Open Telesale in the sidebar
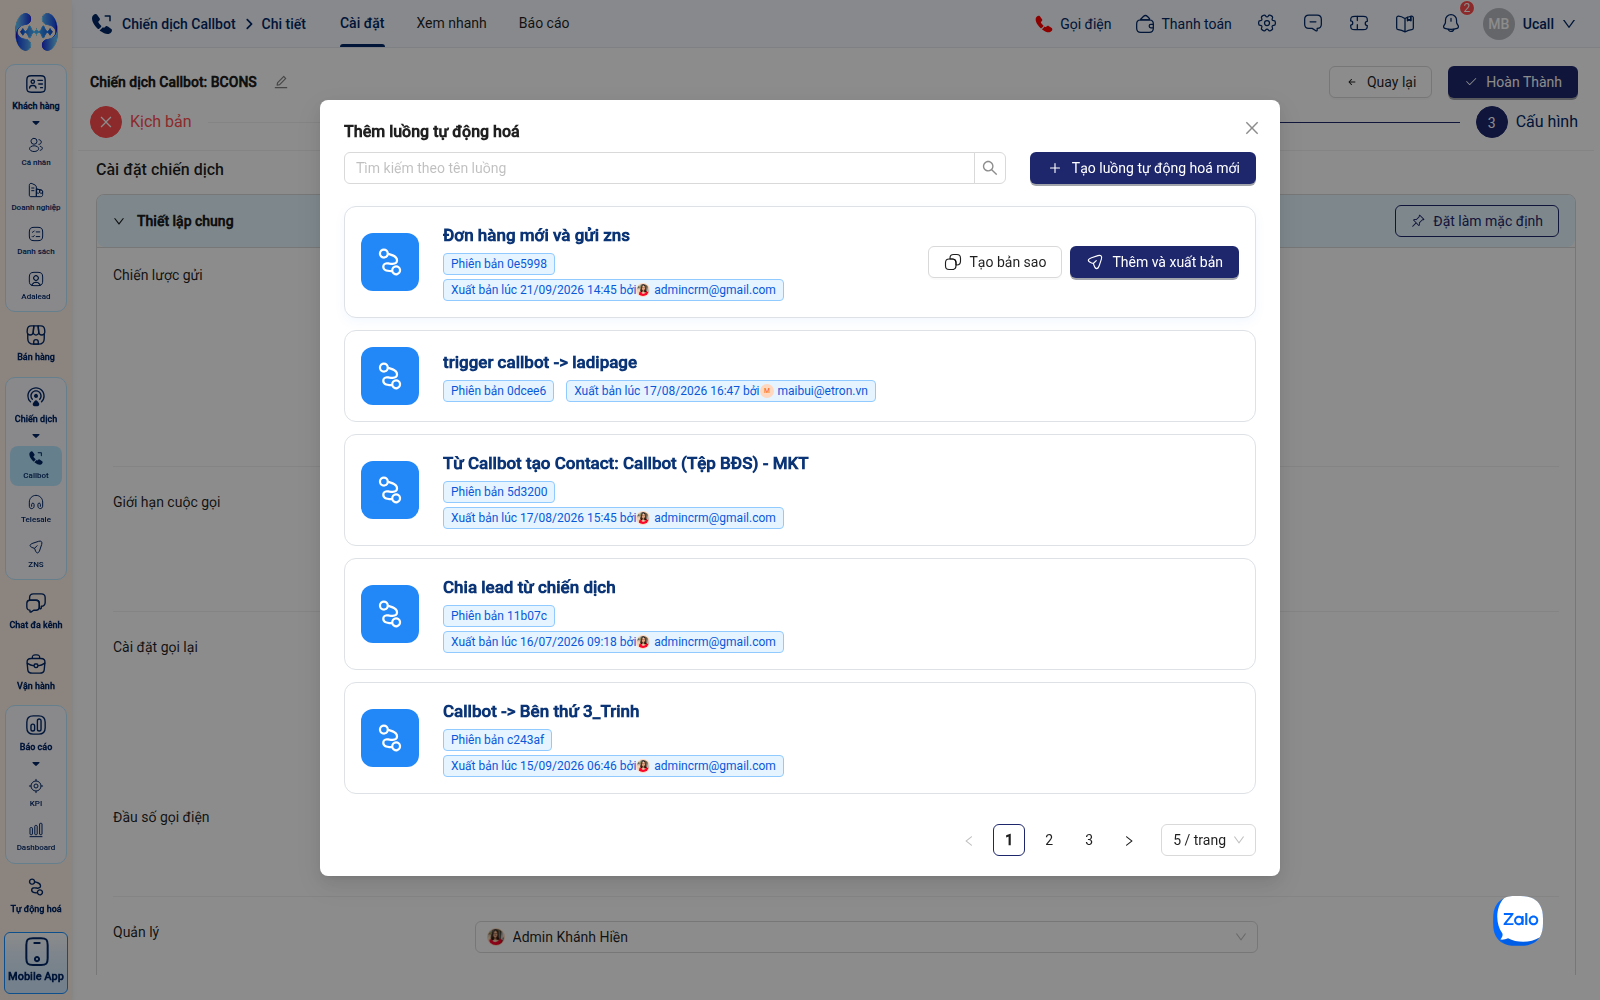The image size is (1600, 1000). pyautogui.click(x=36, y=508)
